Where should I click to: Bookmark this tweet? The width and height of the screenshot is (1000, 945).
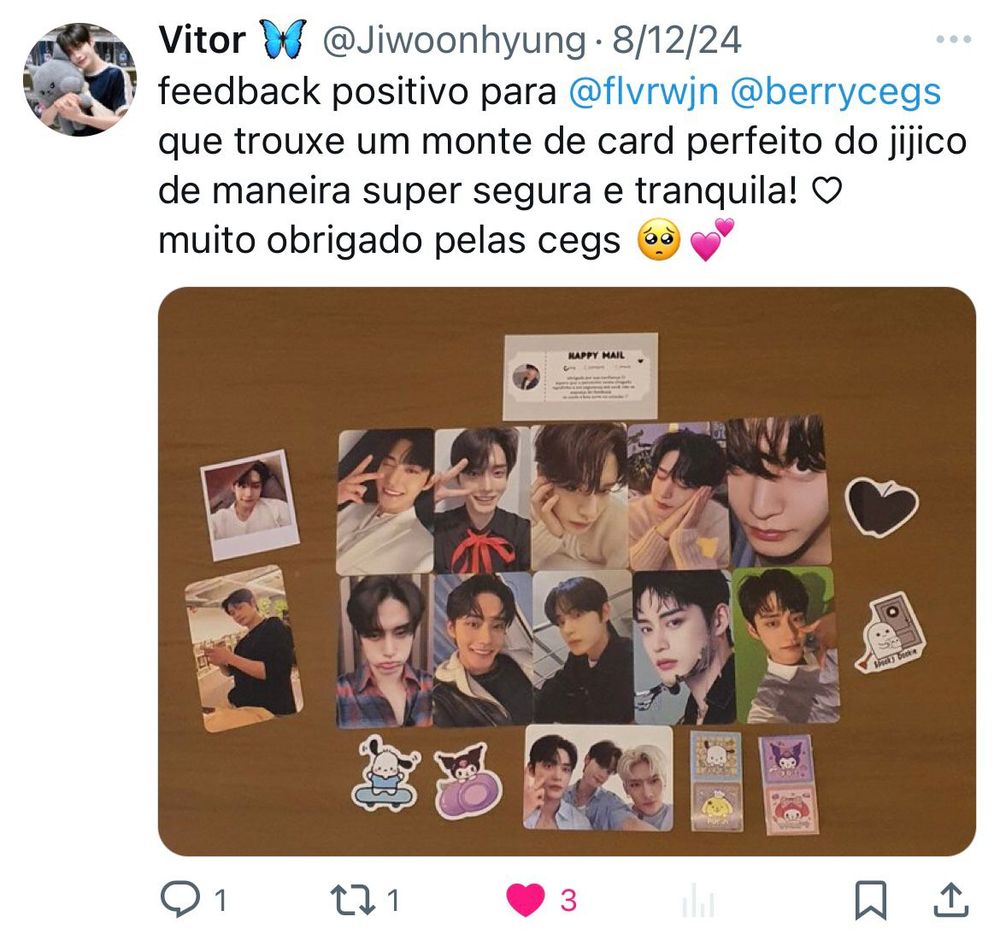point(871,900)
